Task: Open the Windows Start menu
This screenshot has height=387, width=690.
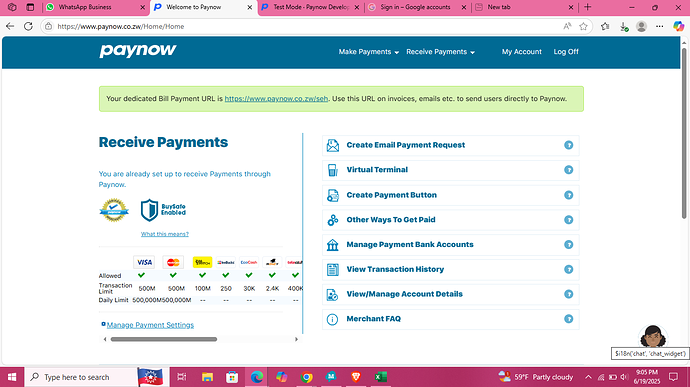Action: [x=12, y=377]
